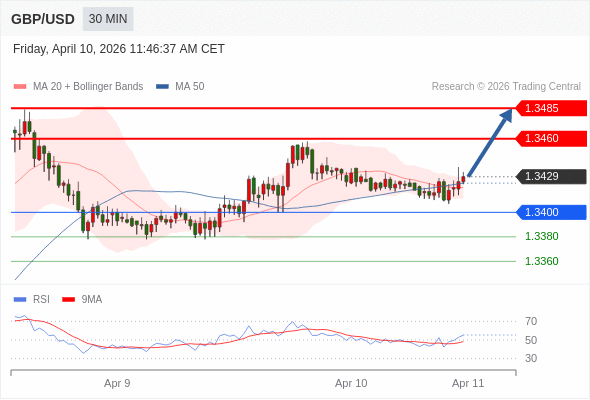Toggle the MA 50 legend label
Viewport: 590px width, 400px height.
tap(190, 87)
